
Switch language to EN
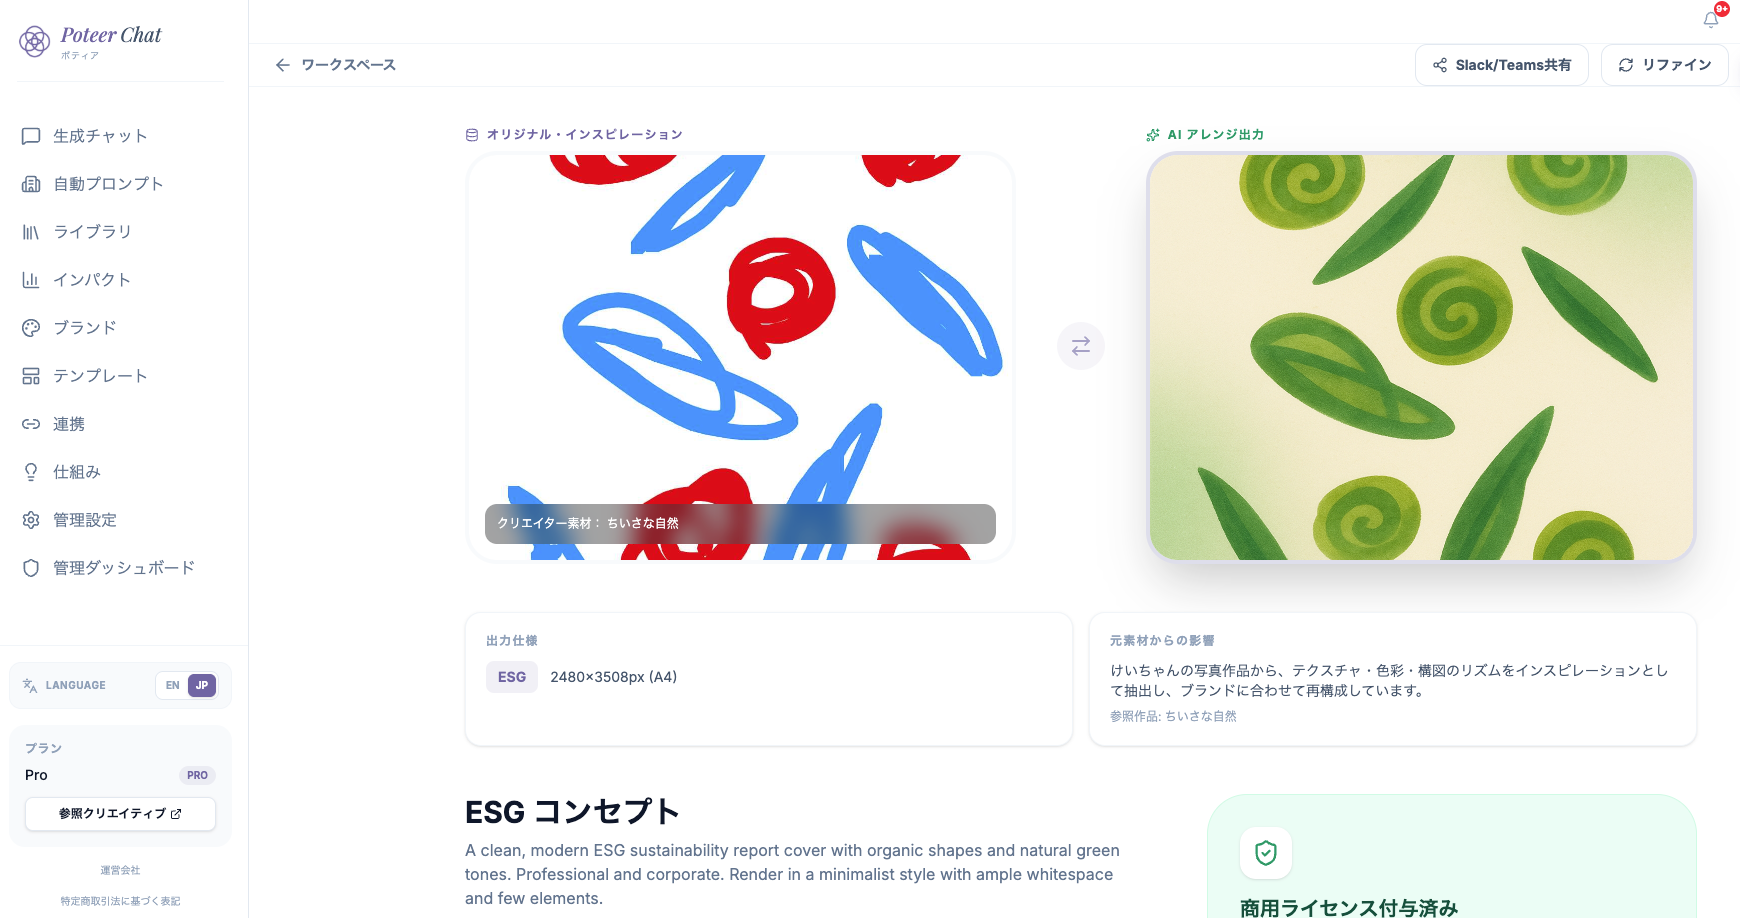pos(172,685)
